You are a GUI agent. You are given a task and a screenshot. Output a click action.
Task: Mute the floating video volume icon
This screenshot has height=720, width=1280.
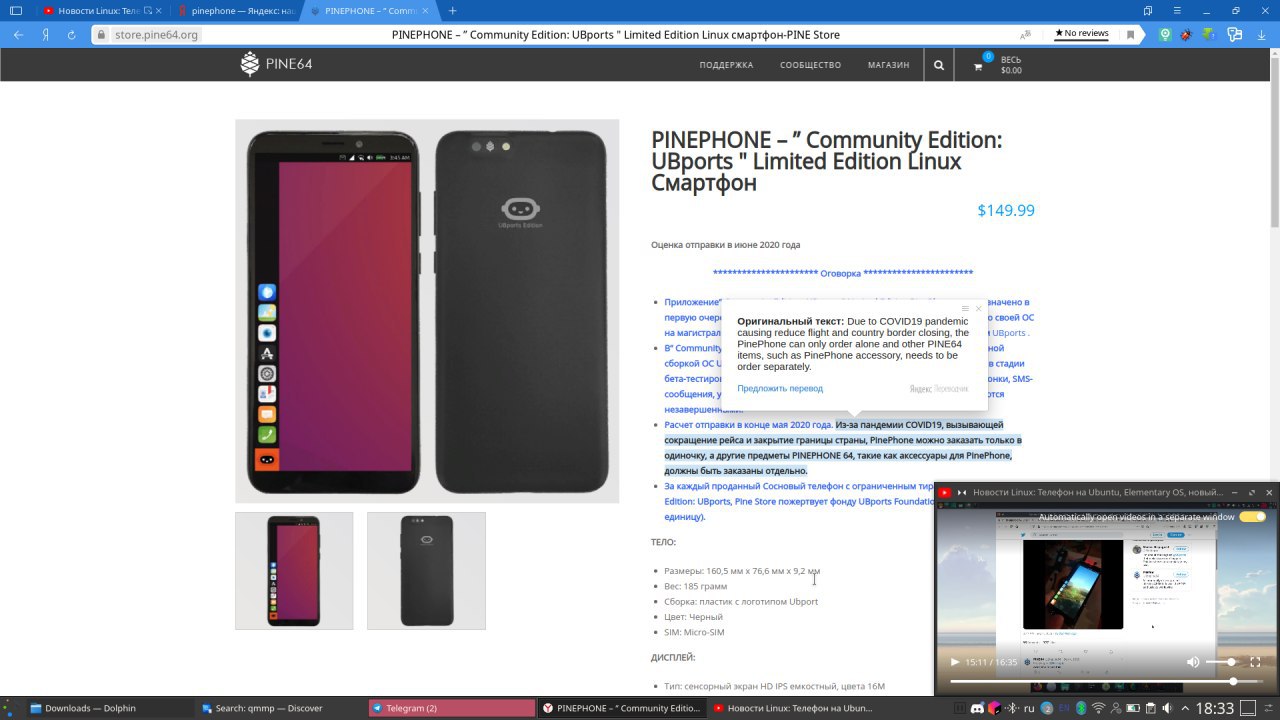coord(1192,662)
